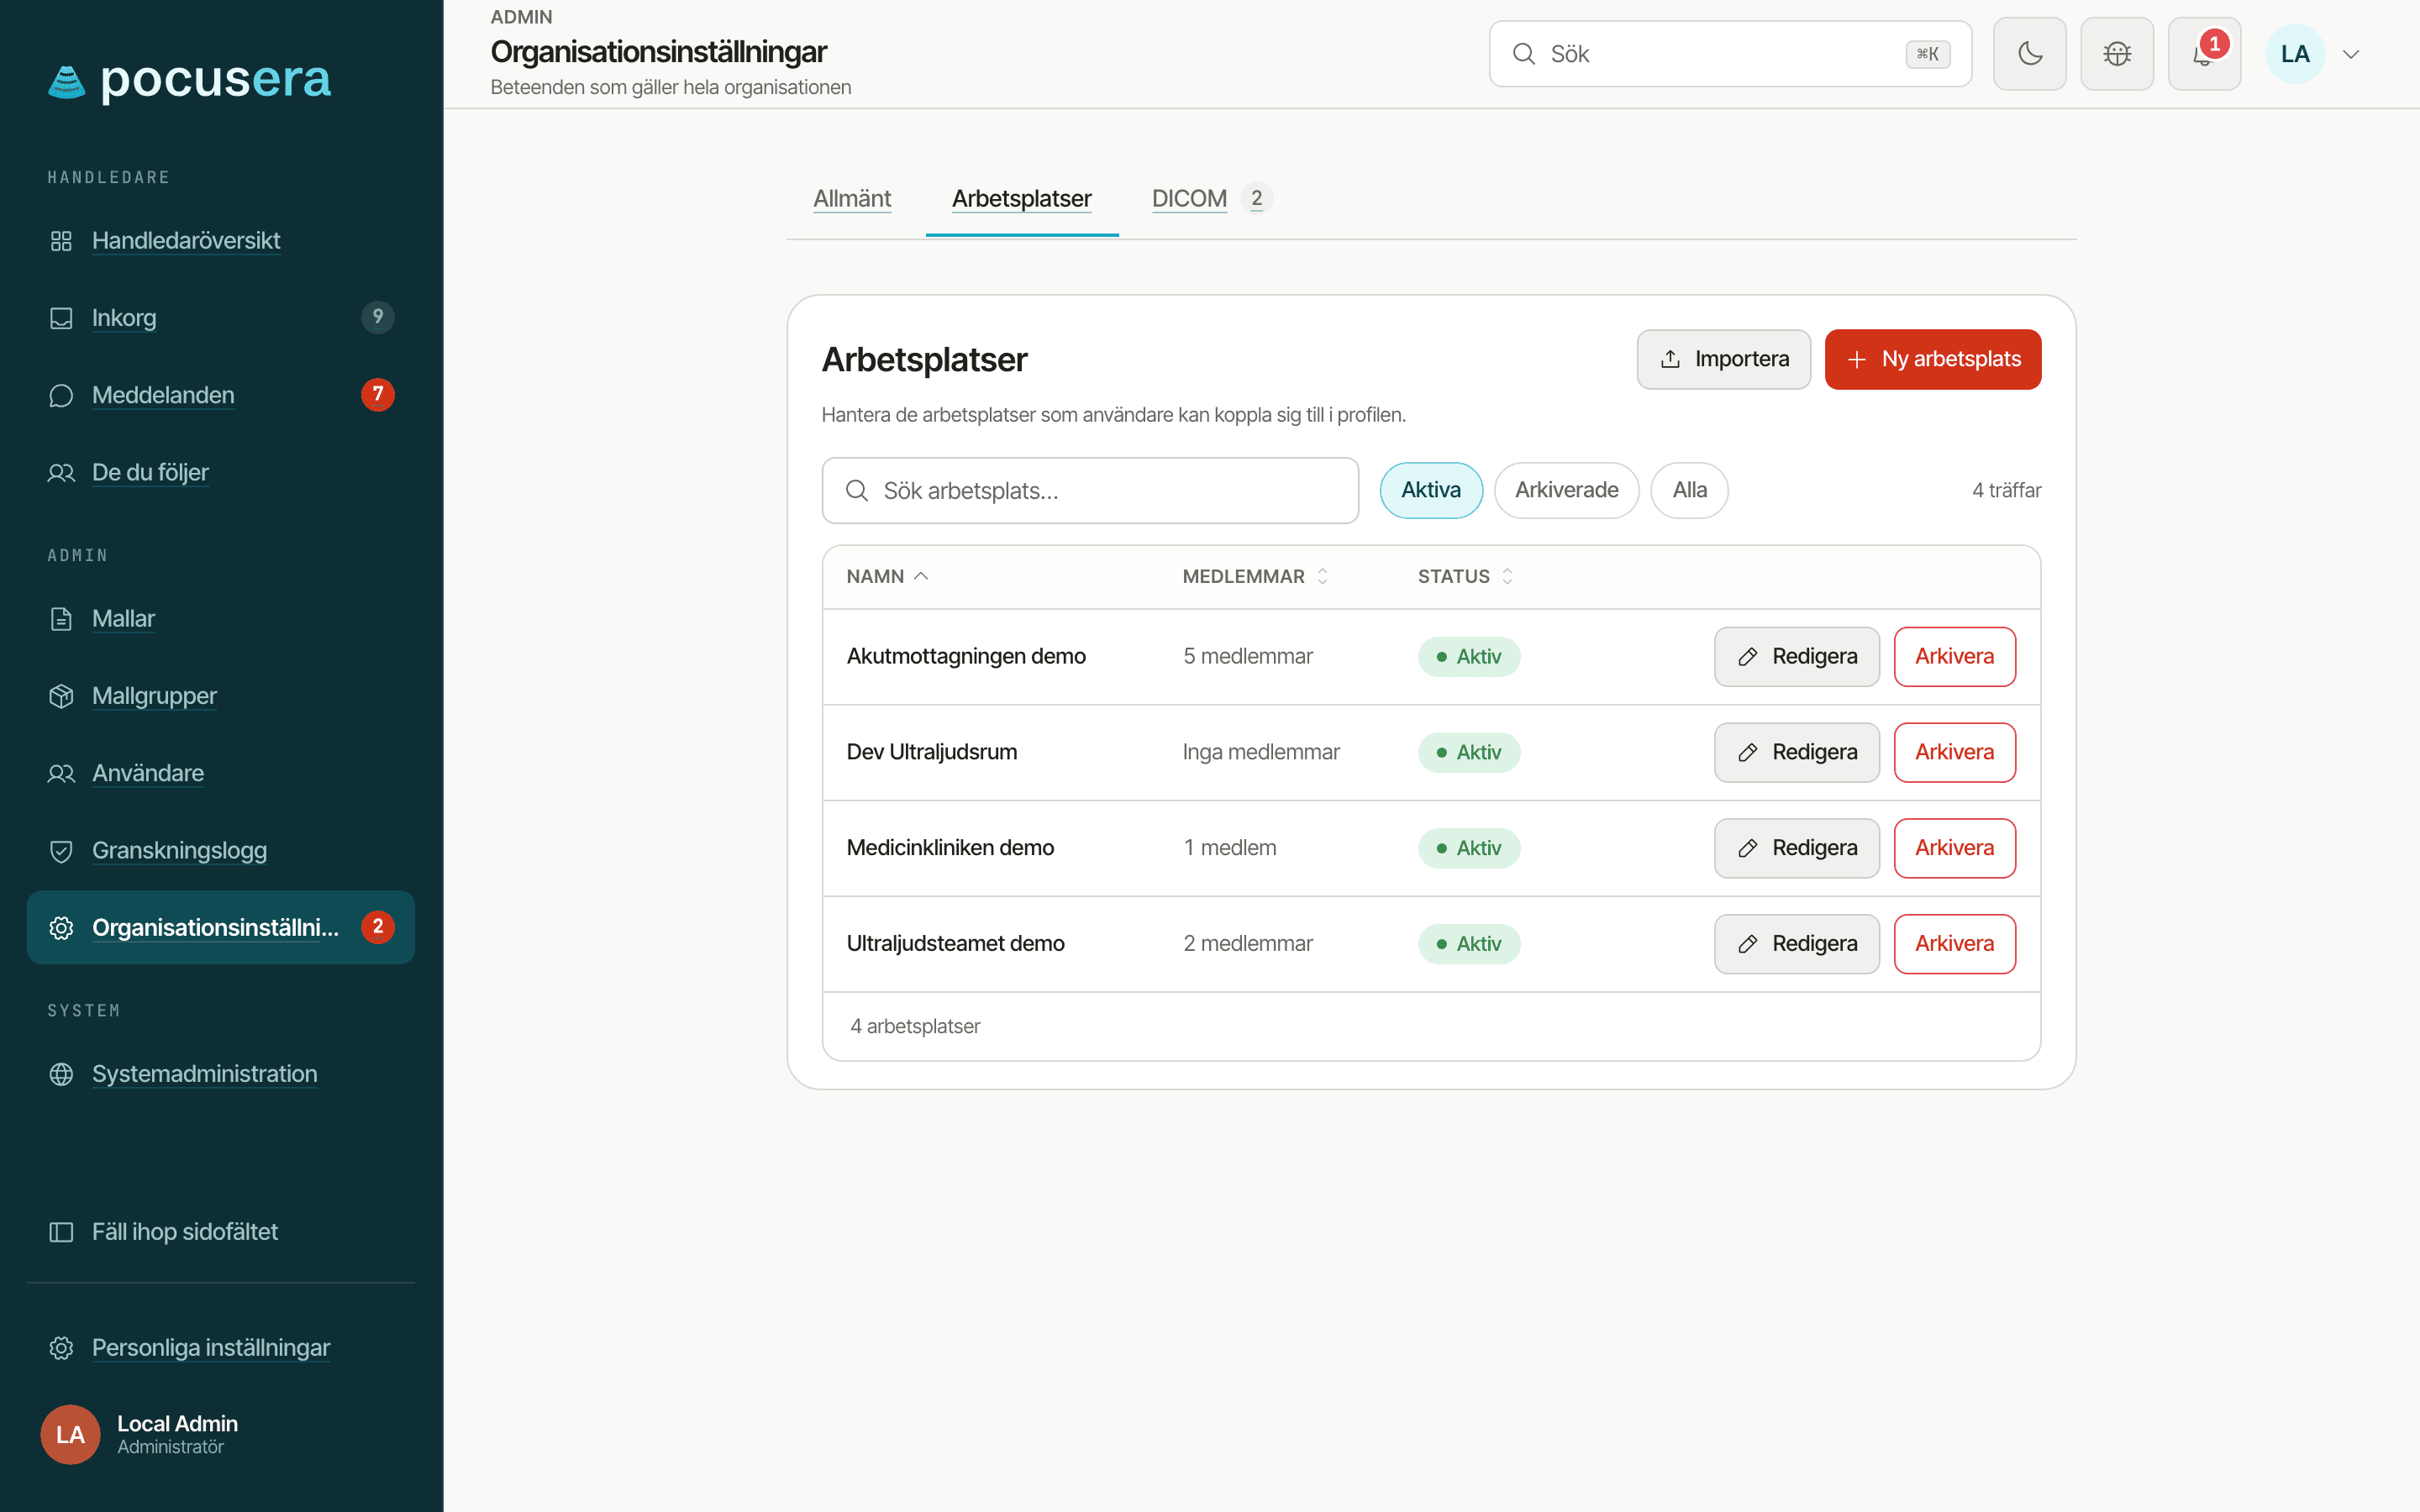Open Meddelanden in the sidebar
The height and width of the screenshot is (1512, 2420).
[221, 395]
